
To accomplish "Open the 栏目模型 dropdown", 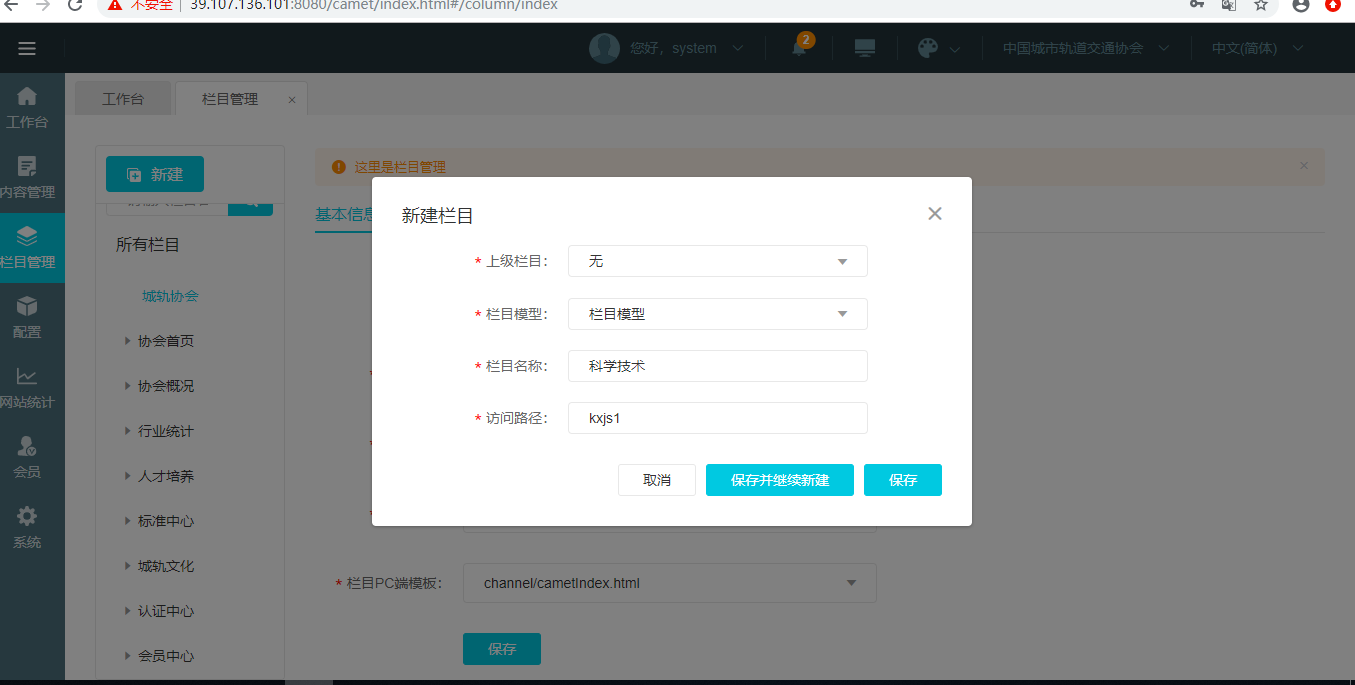I will pyautogui.click(x=717, y=314).
